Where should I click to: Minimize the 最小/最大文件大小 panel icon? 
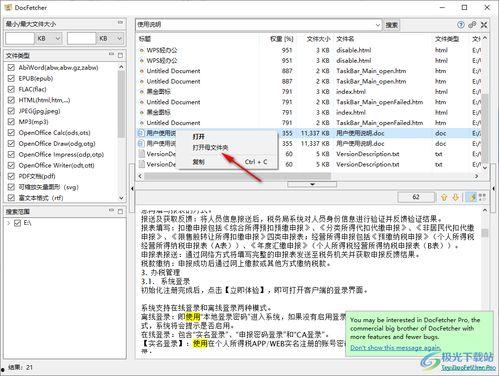pos(120,23)
